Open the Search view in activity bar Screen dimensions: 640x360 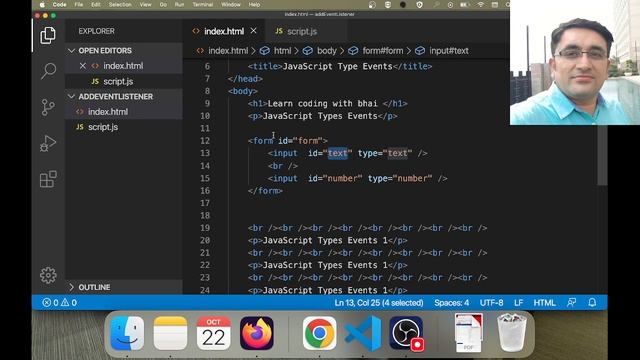pyautogui.click(x=48, y=71)
